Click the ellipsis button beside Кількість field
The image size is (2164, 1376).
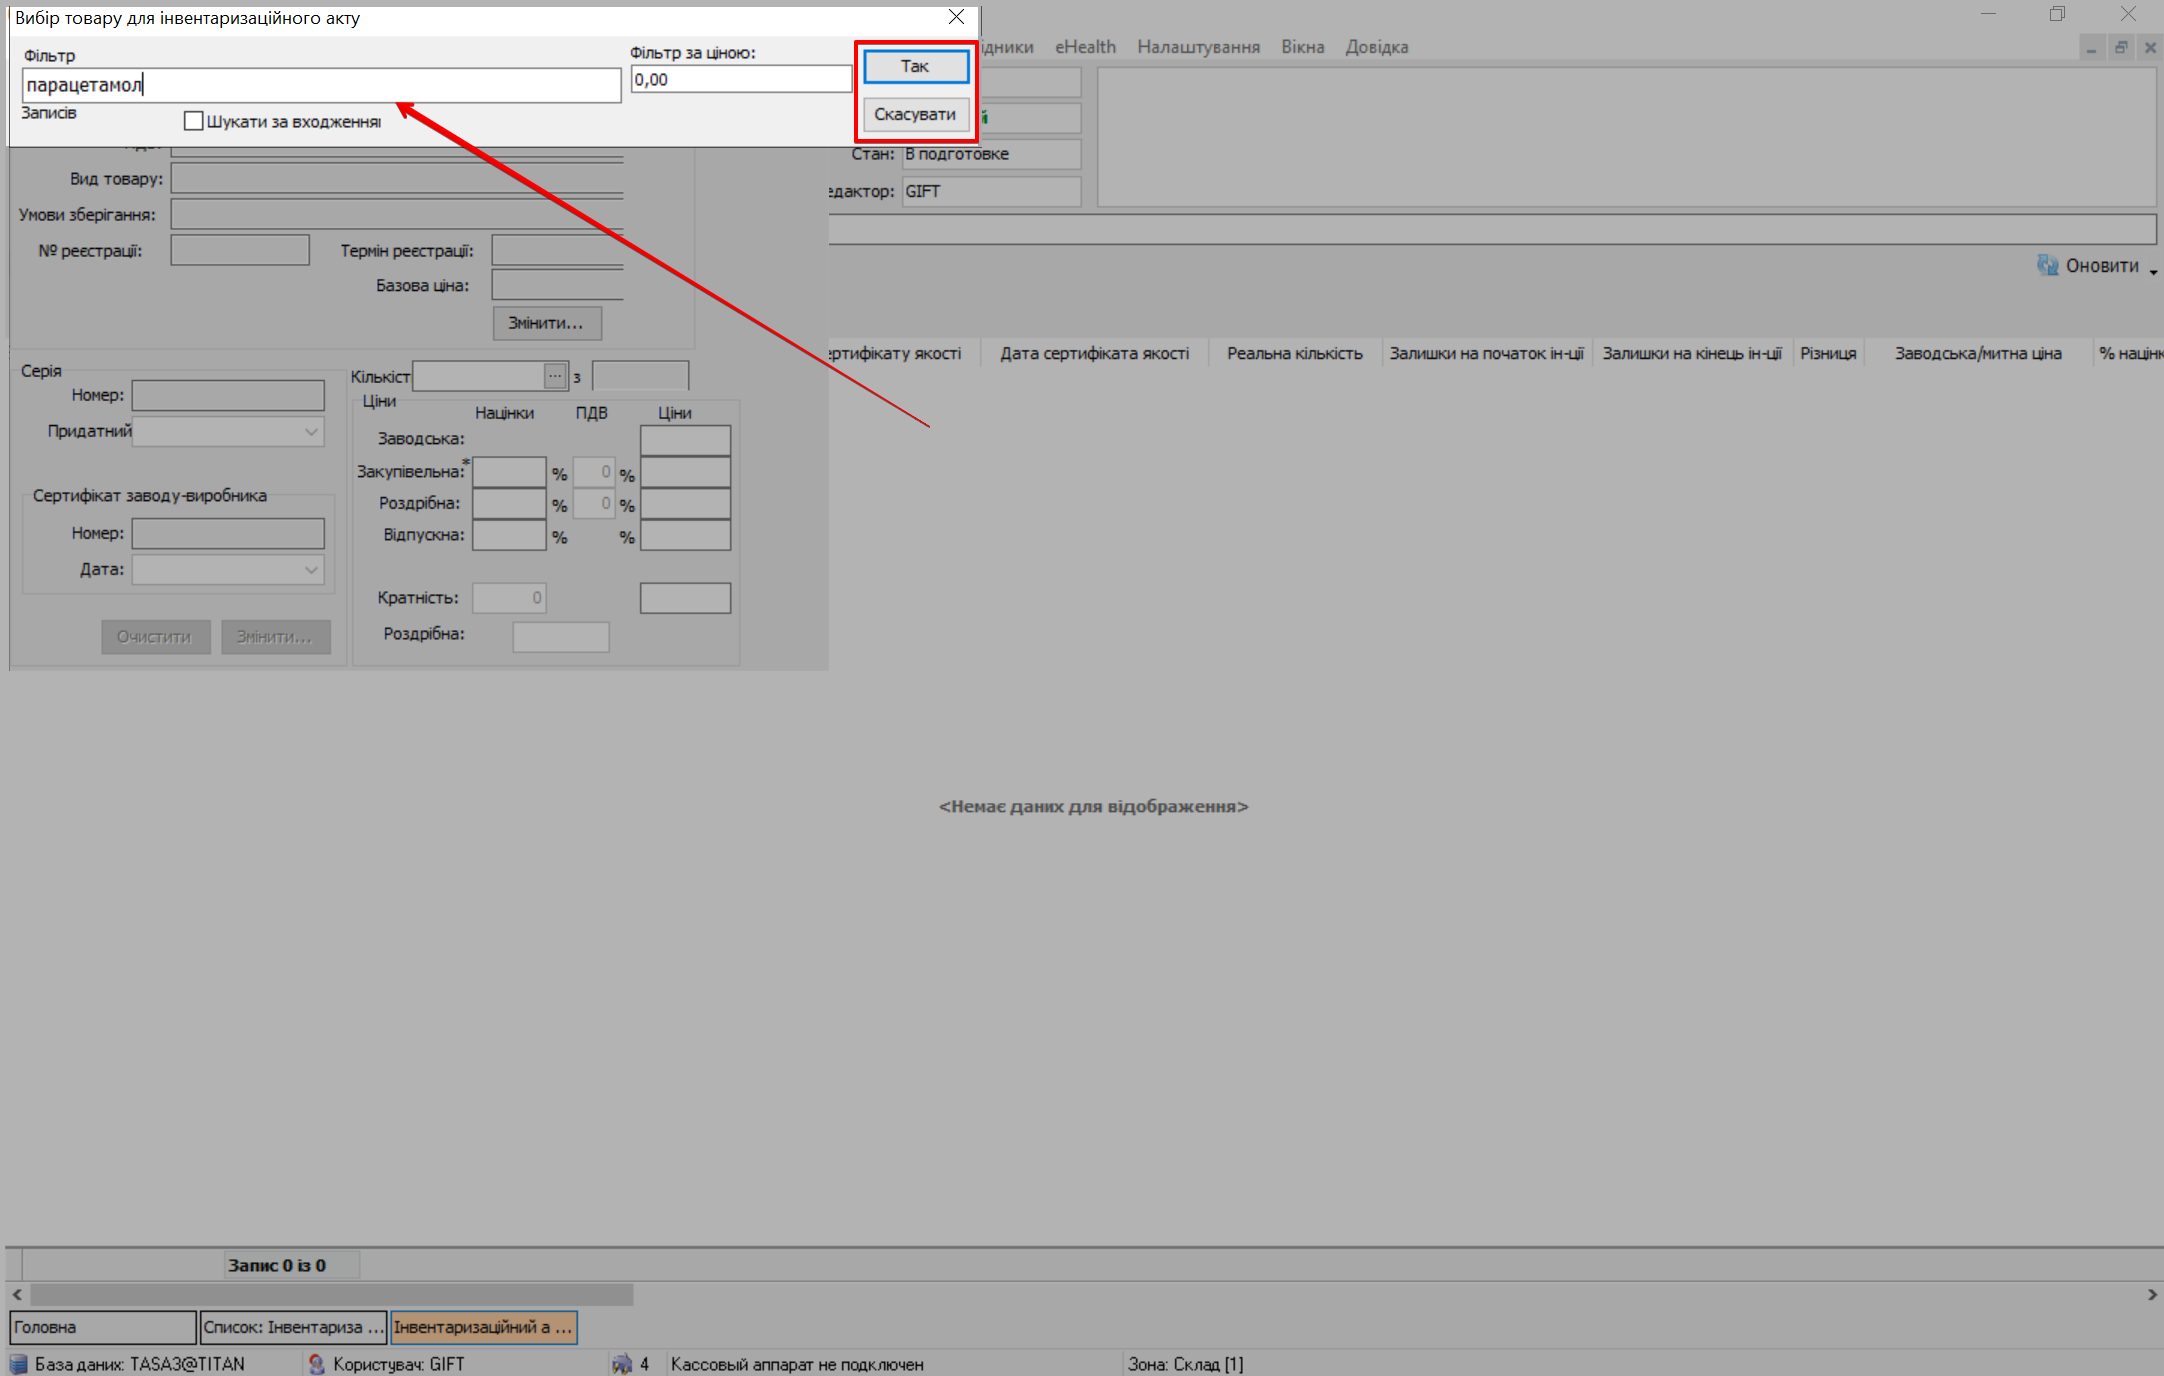pos(555,376)
